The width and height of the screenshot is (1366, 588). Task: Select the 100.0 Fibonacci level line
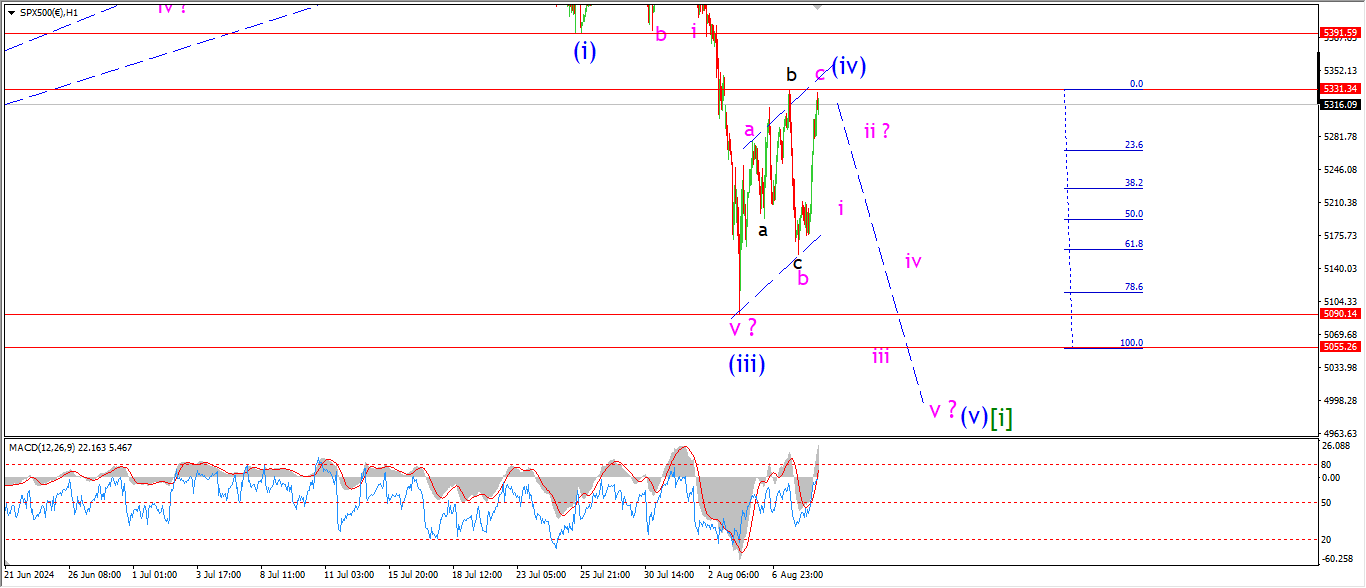[1104, 346]
